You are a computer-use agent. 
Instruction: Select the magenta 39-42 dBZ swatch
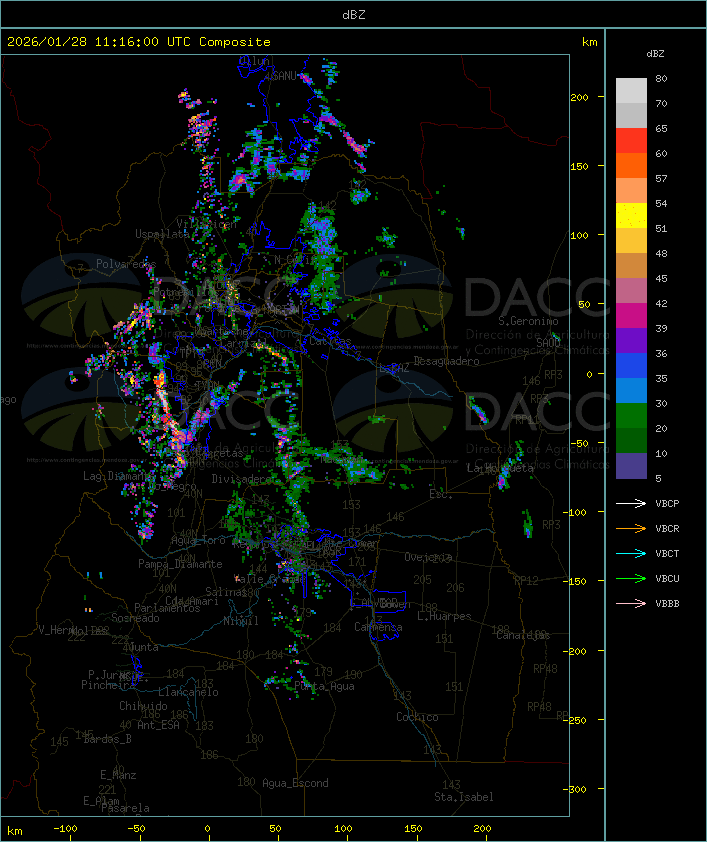click(x=631, y=316)
